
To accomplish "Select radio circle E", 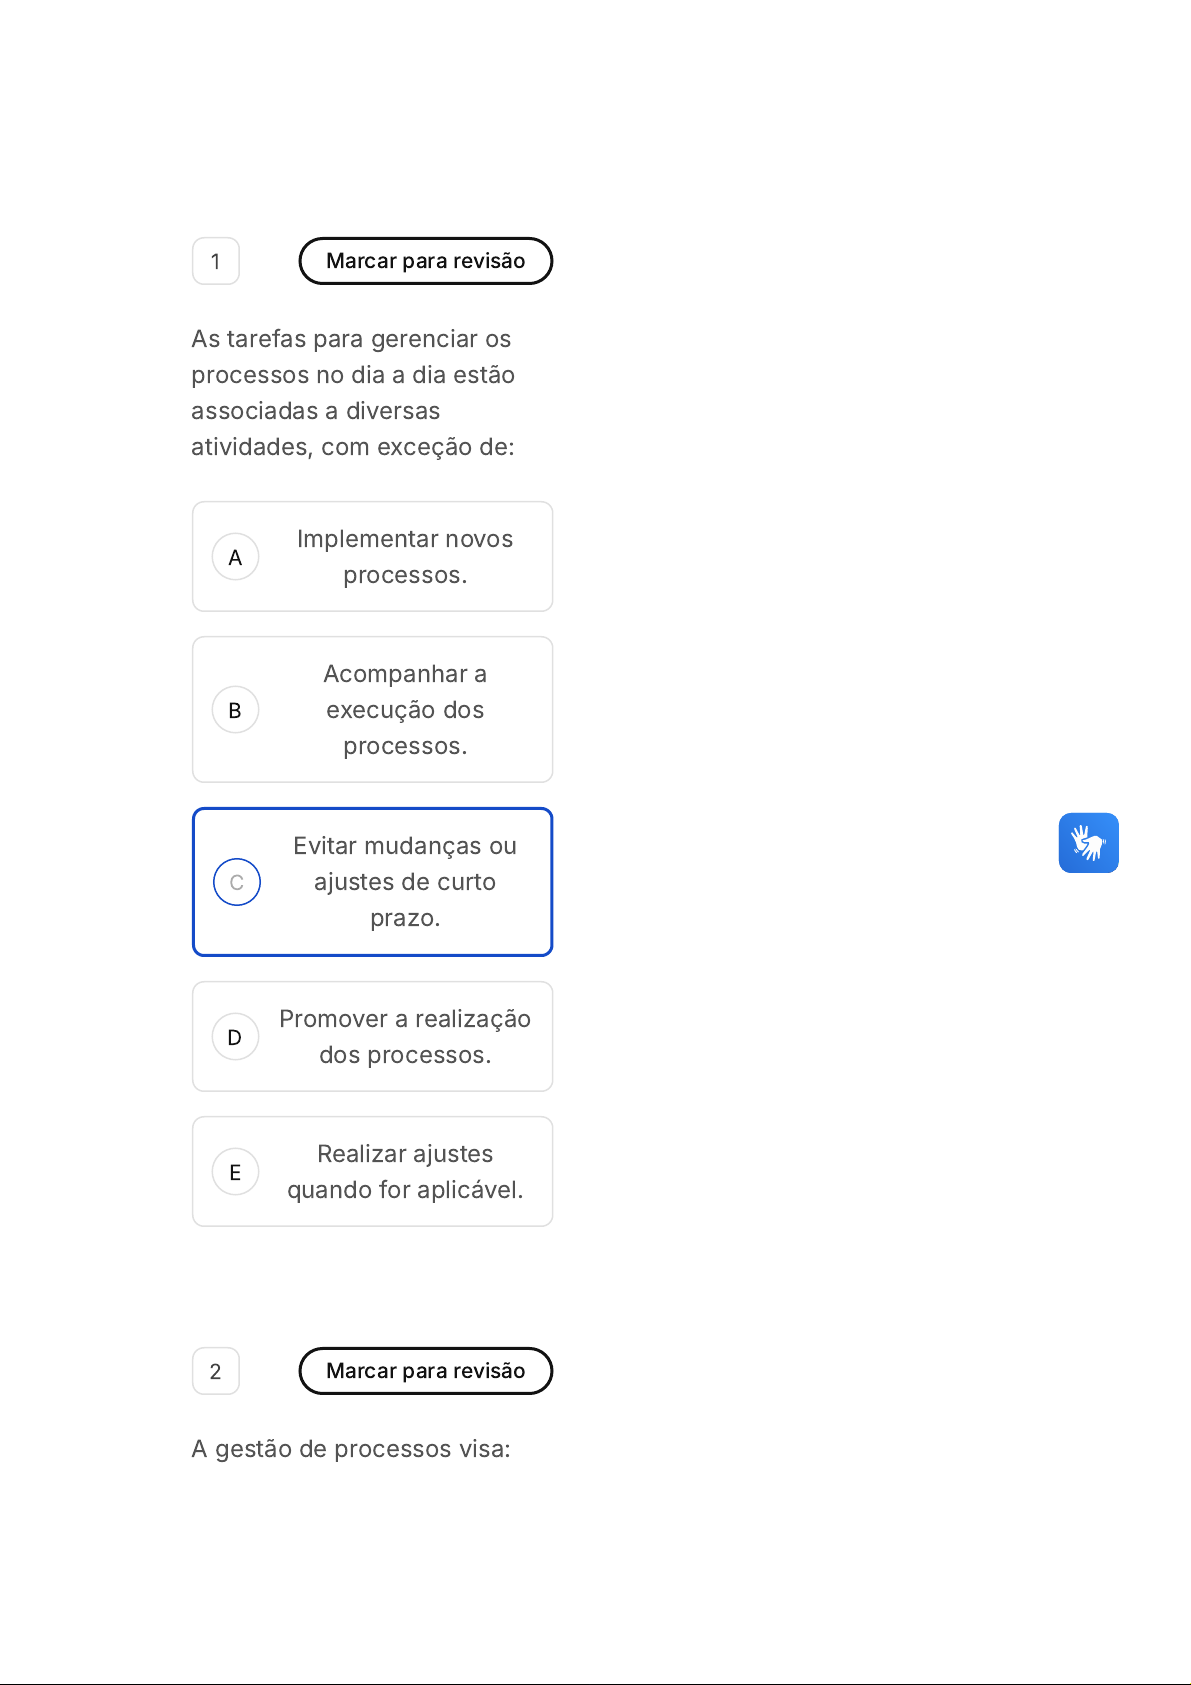I will click(x=235, y=1172).
